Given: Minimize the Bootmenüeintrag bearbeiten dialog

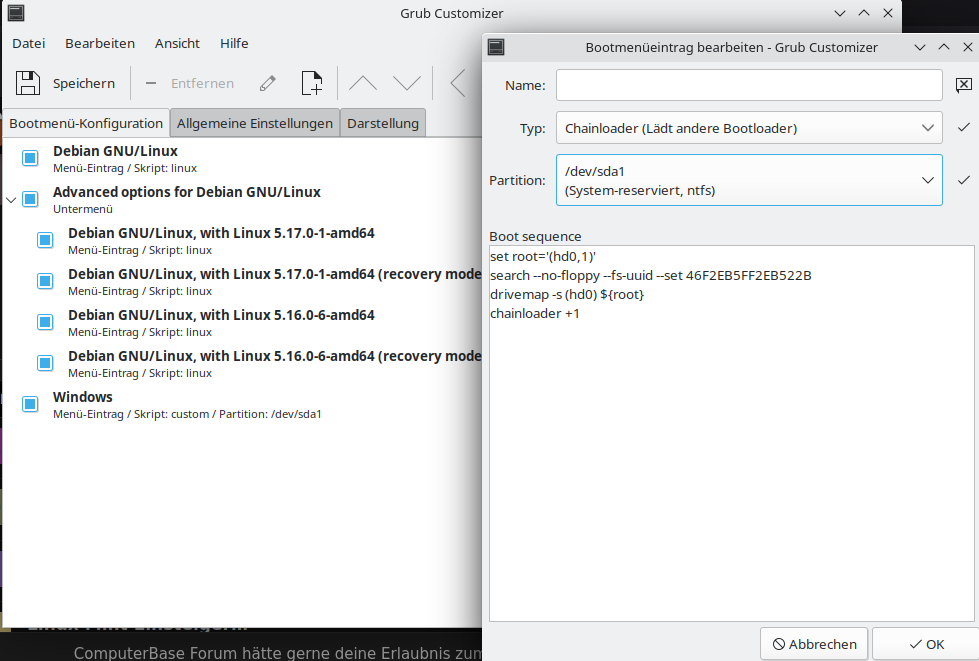Looking at the screenshot, I should point(920,47).
